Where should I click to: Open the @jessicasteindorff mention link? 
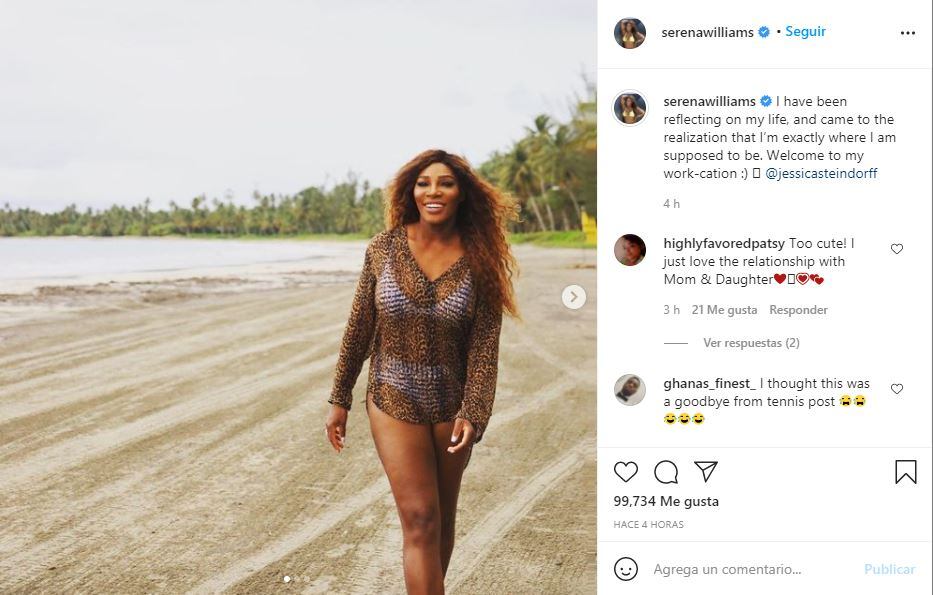coord(821,174)
